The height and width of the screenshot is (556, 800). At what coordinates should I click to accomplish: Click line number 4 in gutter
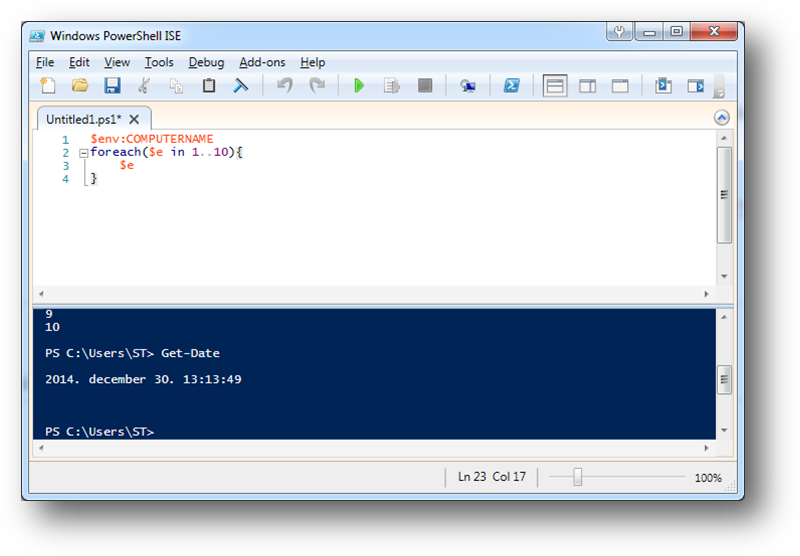tap(65, 179)
